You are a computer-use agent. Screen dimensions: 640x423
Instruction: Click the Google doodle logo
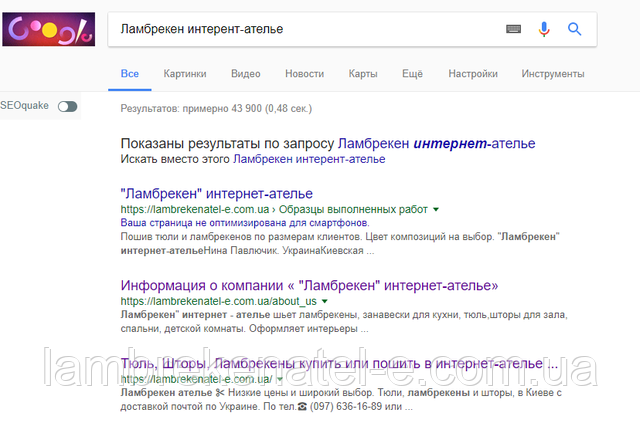pos(49,29)
